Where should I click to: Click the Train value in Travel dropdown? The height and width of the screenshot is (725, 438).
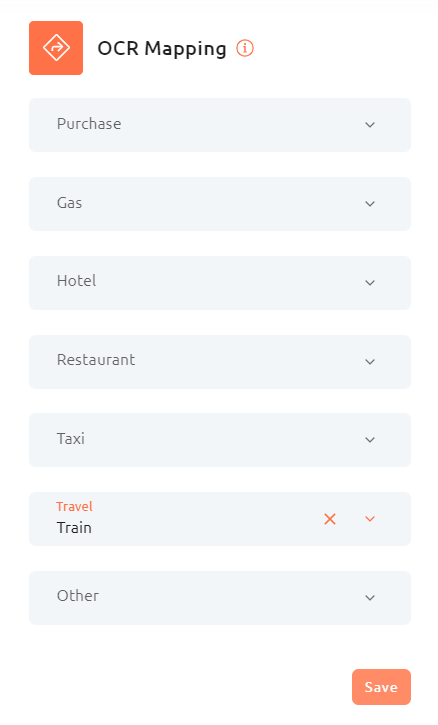[x=74, y=528]
